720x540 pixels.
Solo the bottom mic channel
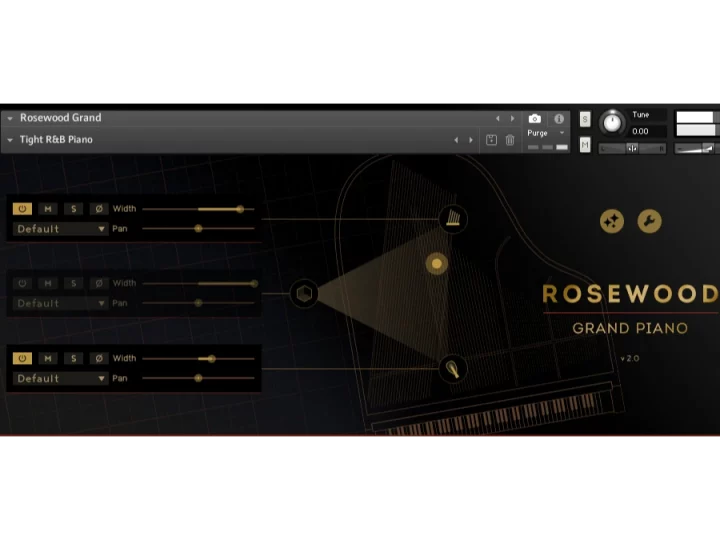pos(73,359)
